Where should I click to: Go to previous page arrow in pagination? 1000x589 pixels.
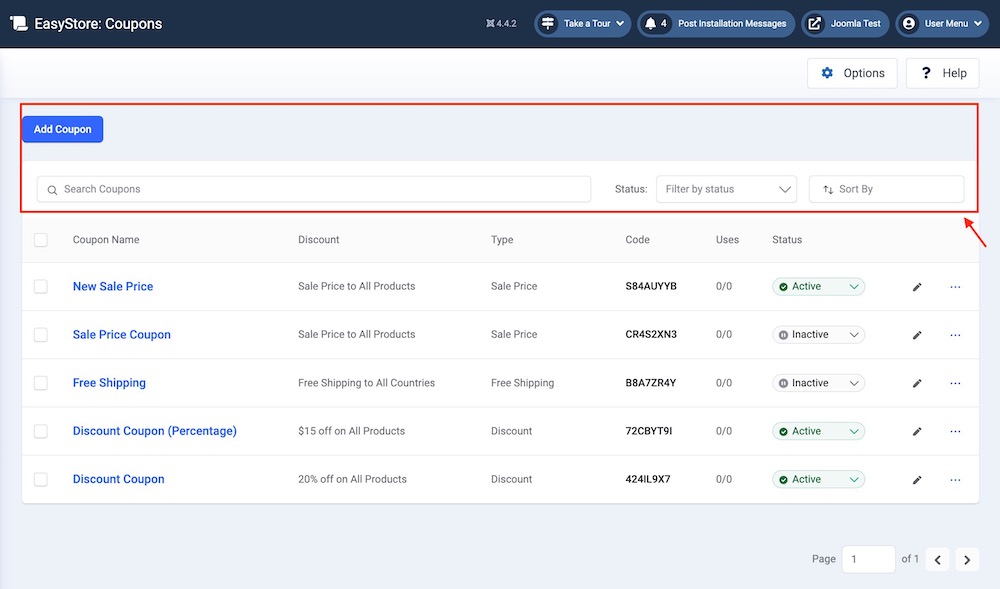tap(937, 560)
